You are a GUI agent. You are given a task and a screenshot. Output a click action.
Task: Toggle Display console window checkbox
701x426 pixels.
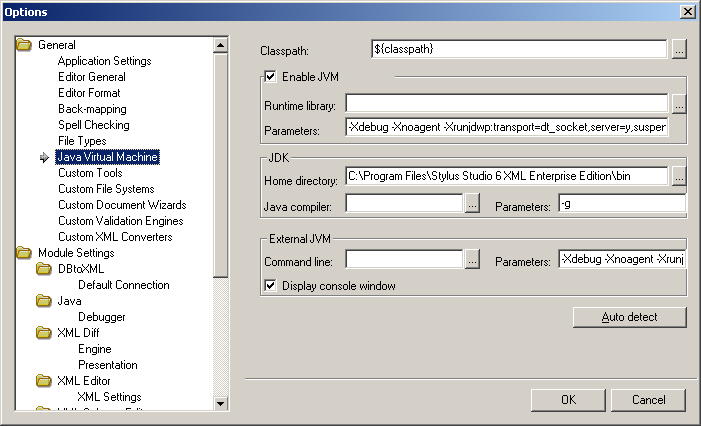(x=270, y=286)
